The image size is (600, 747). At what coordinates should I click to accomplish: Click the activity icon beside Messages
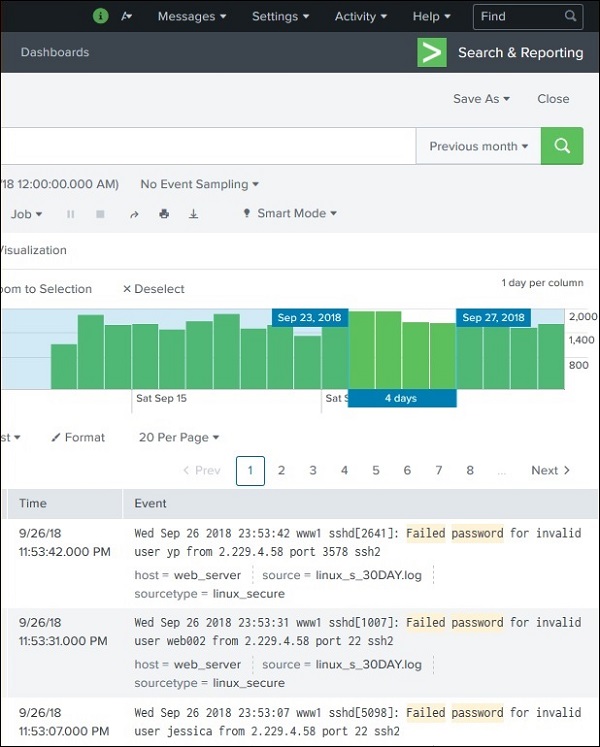(126, 16)
